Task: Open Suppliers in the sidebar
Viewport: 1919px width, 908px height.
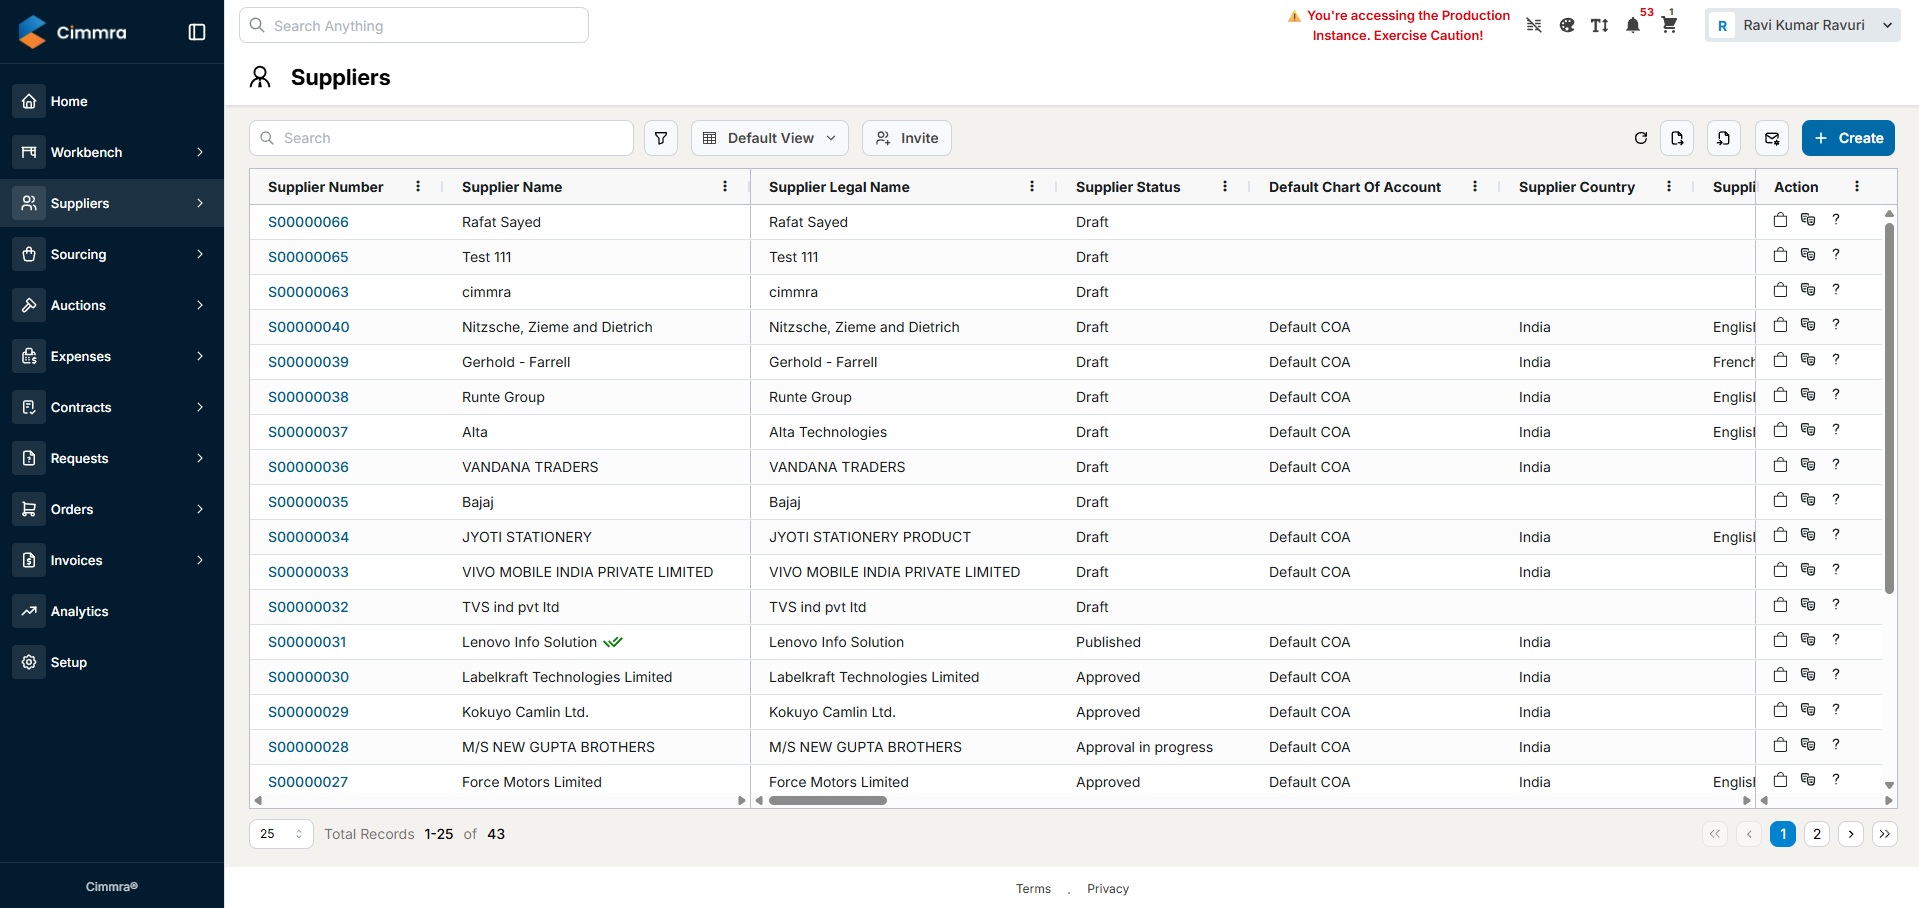Action: [x=112, y=203]
